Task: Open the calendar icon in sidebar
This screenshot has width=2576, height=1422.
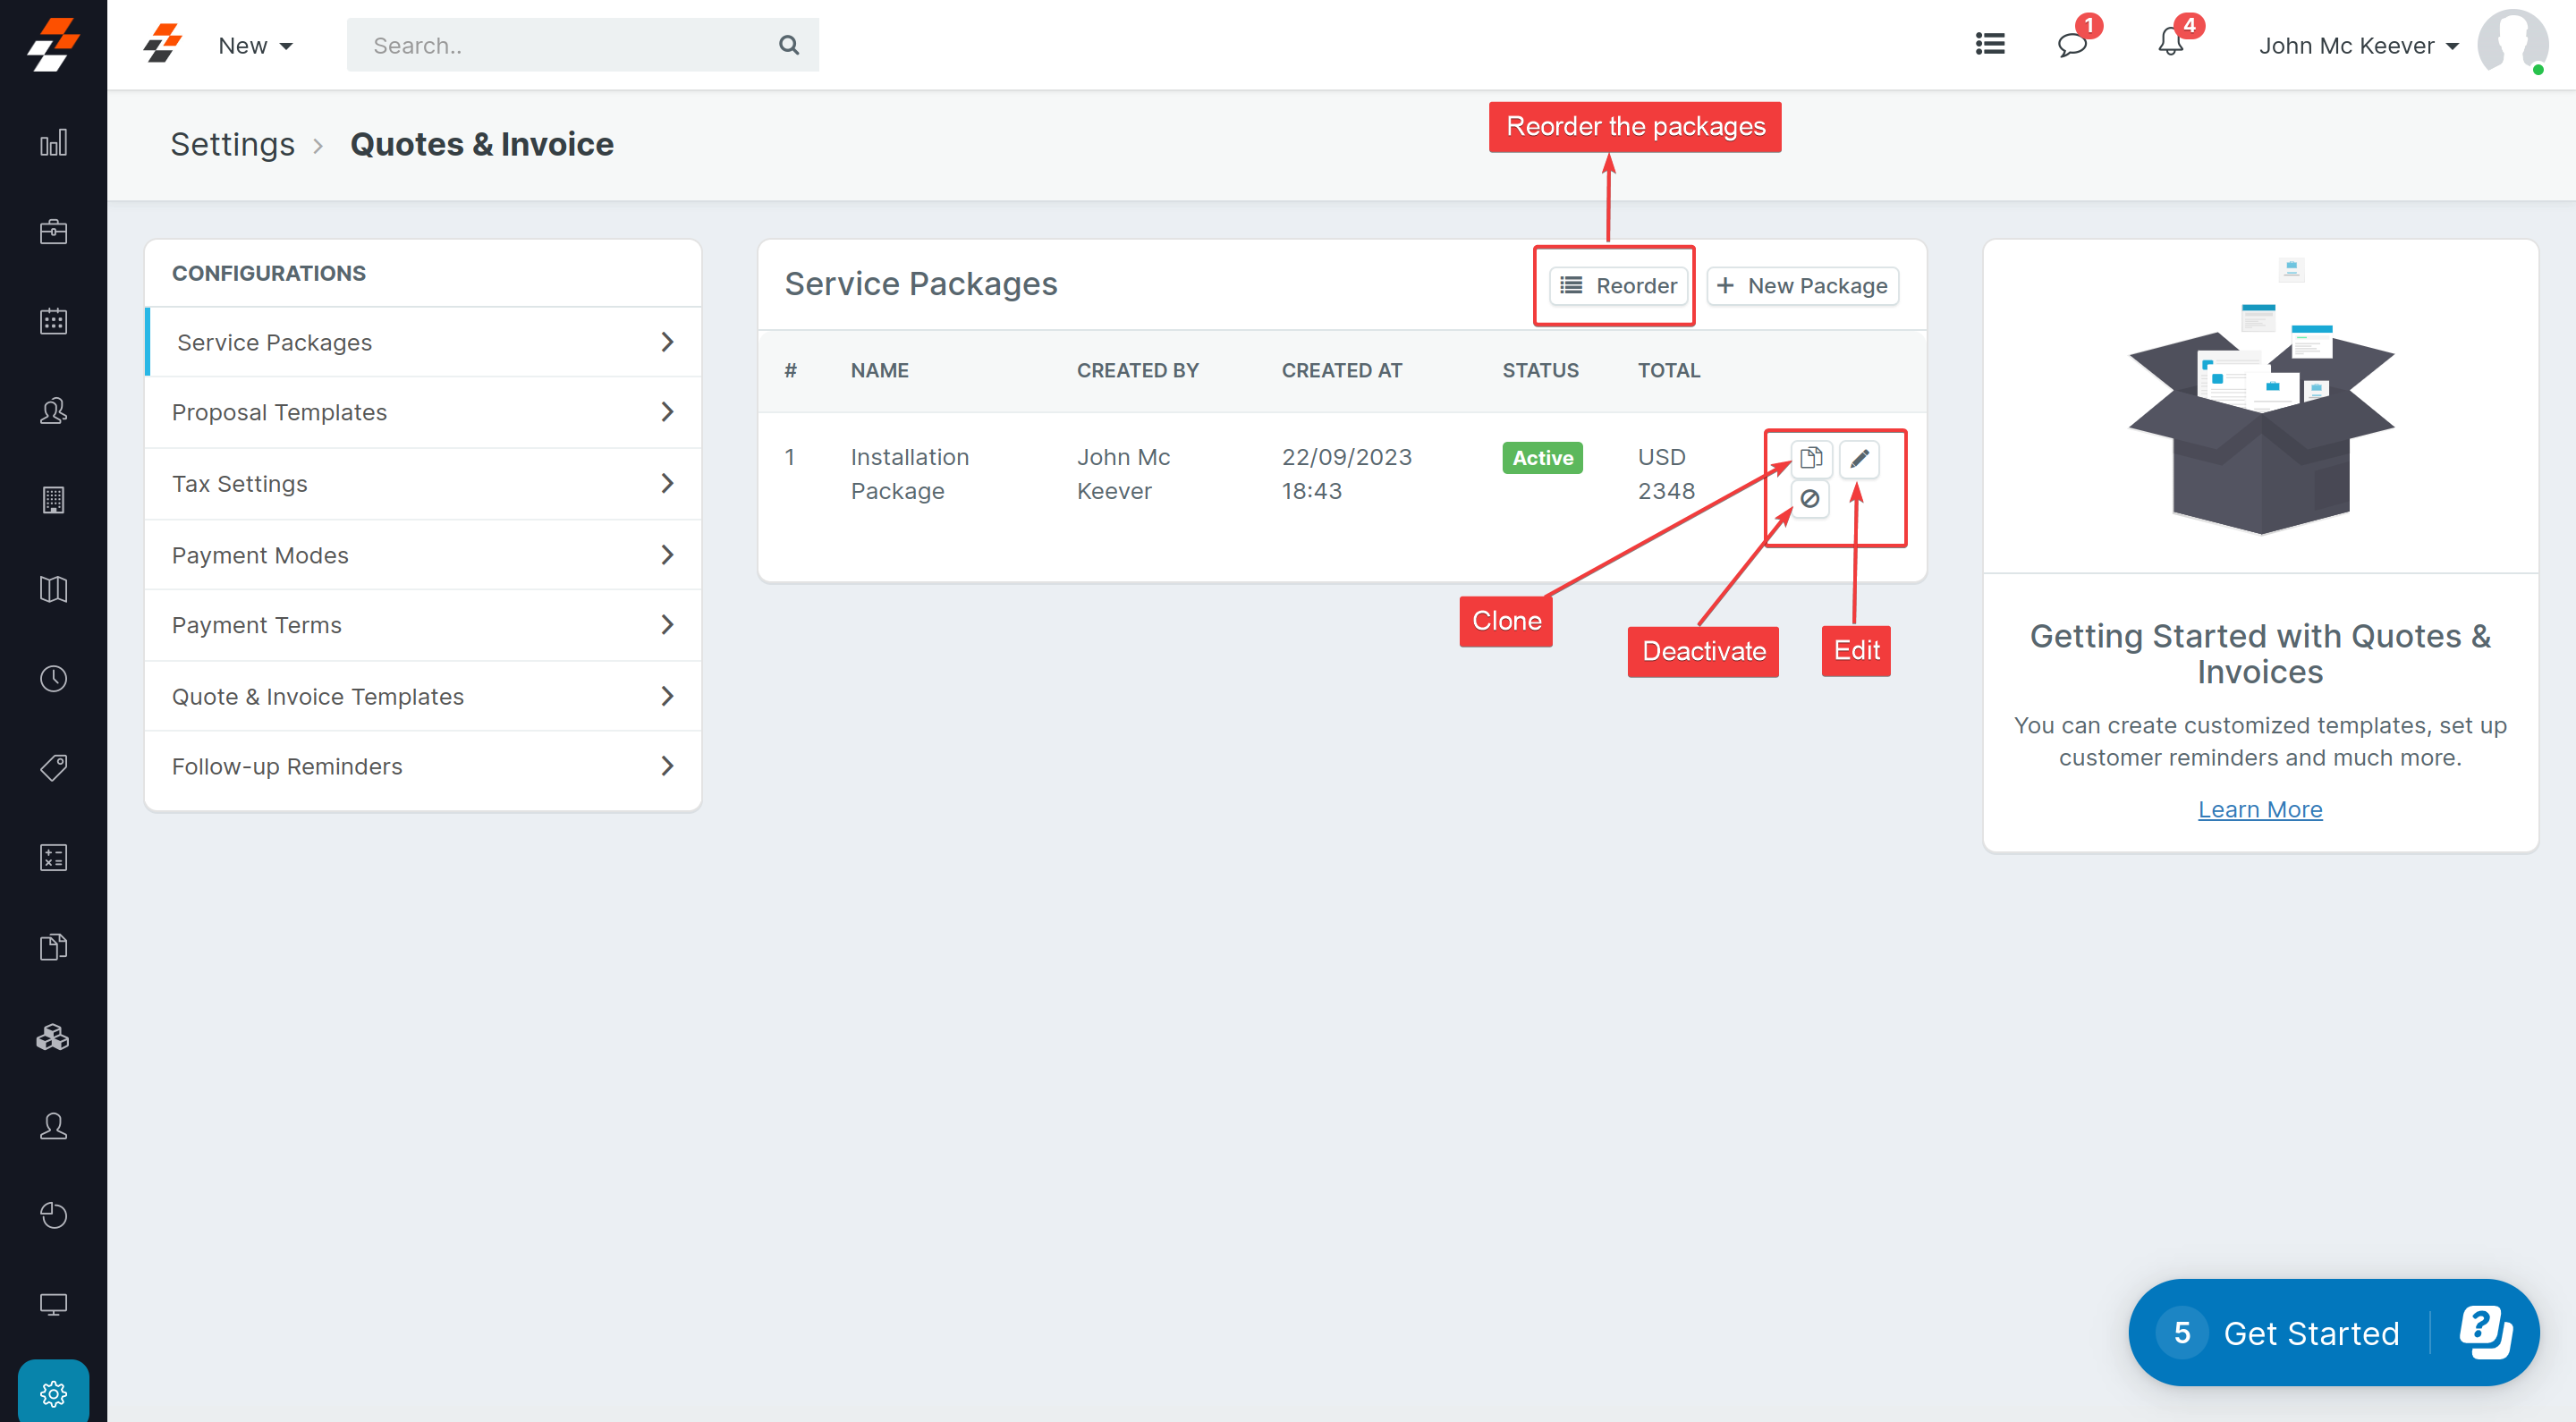Action: [x=53, y=321]
